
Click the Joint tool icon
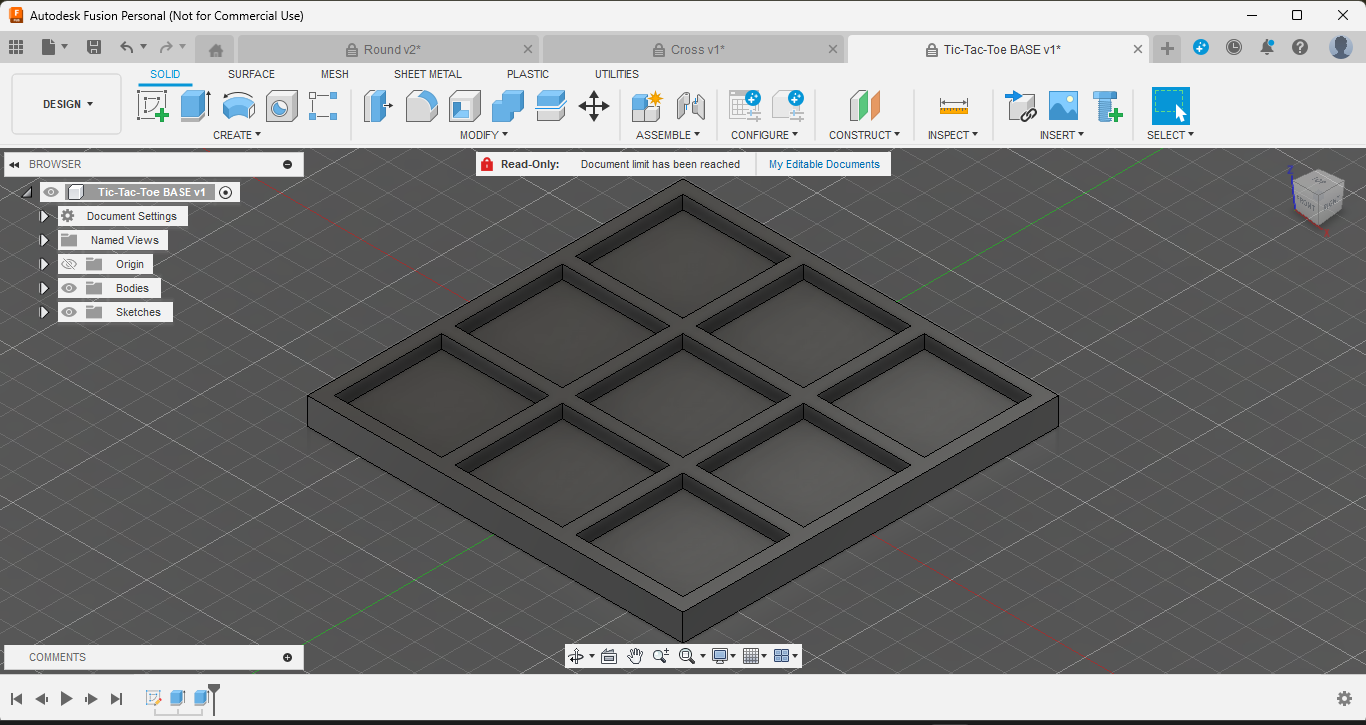[691, 106]
